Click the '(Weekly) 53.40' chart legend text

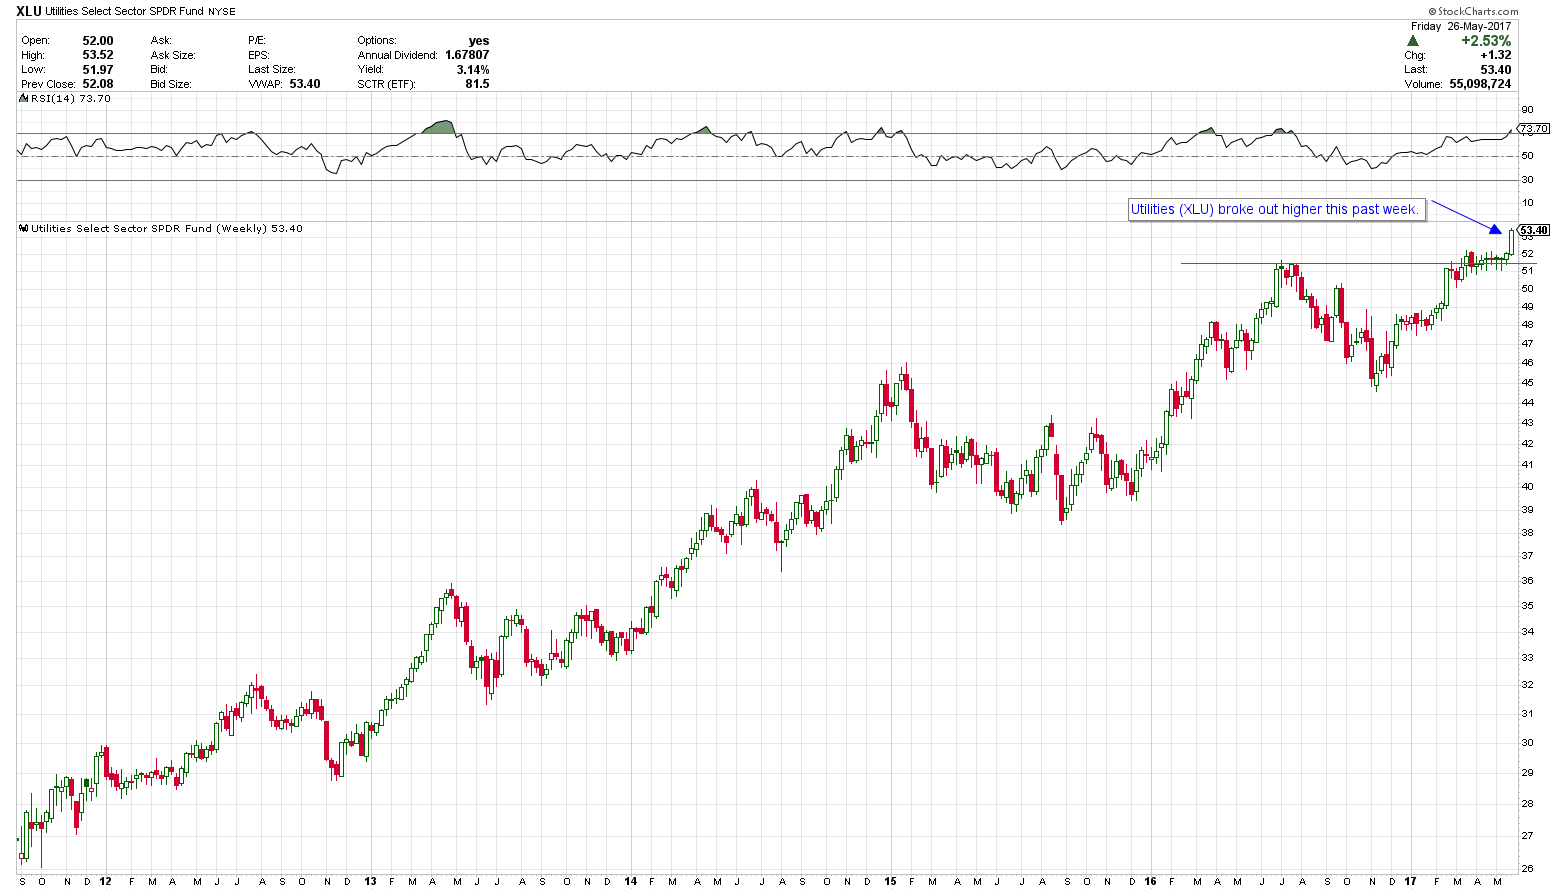[258, 229]
